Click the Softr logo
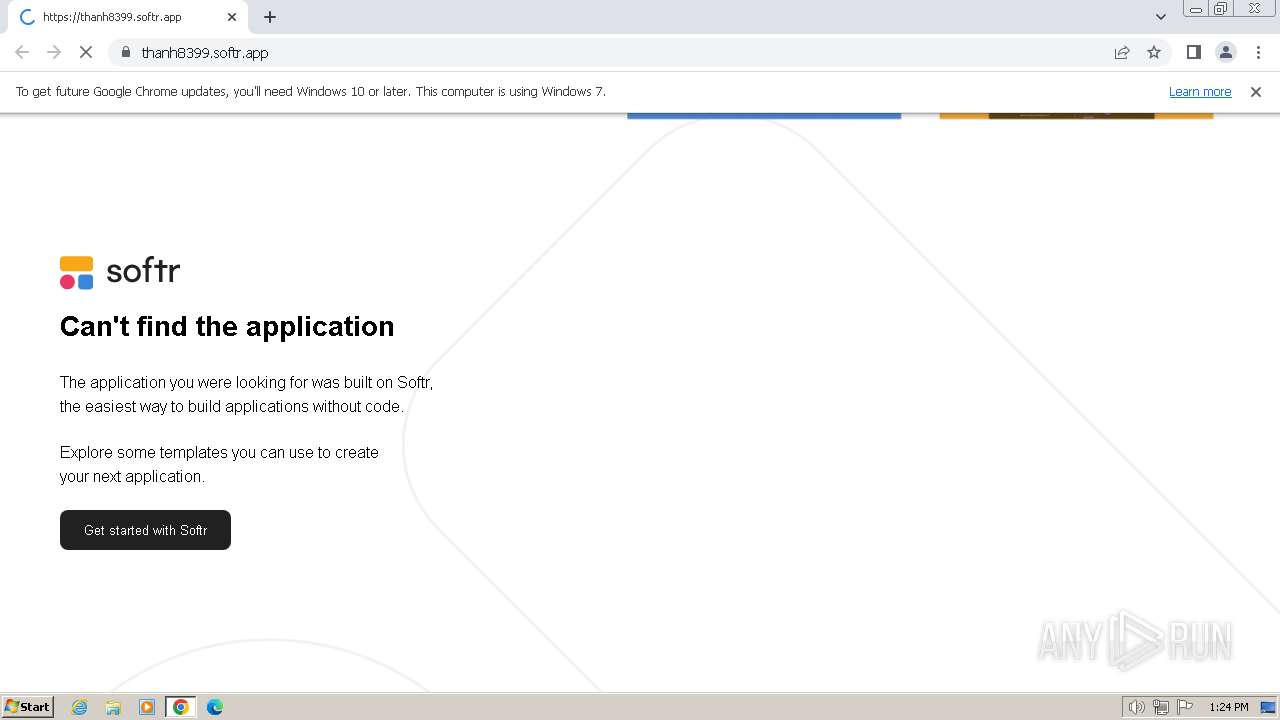This screenshot has width=1280, height=720. [120, 272]
